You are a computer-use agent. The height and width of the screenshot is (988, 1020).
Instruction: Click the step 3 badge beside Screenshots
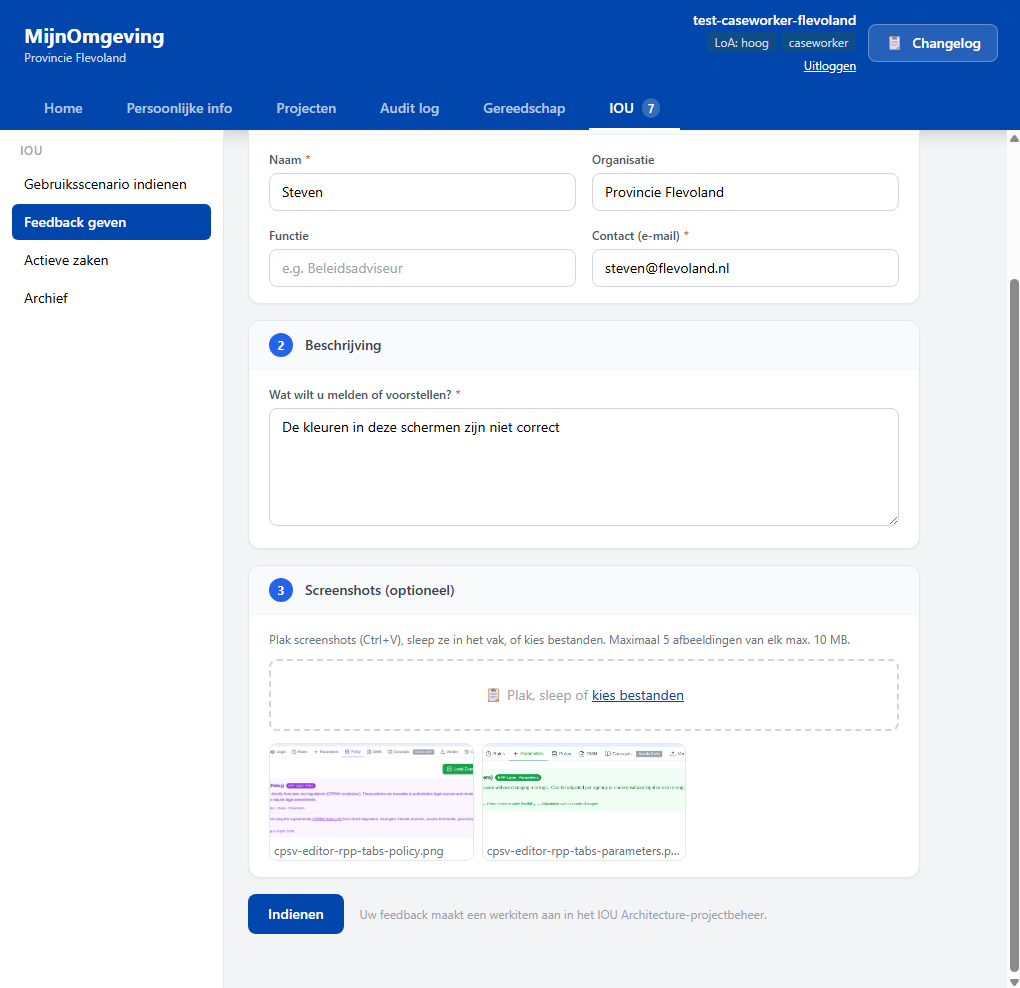click(x=280, y=590)
